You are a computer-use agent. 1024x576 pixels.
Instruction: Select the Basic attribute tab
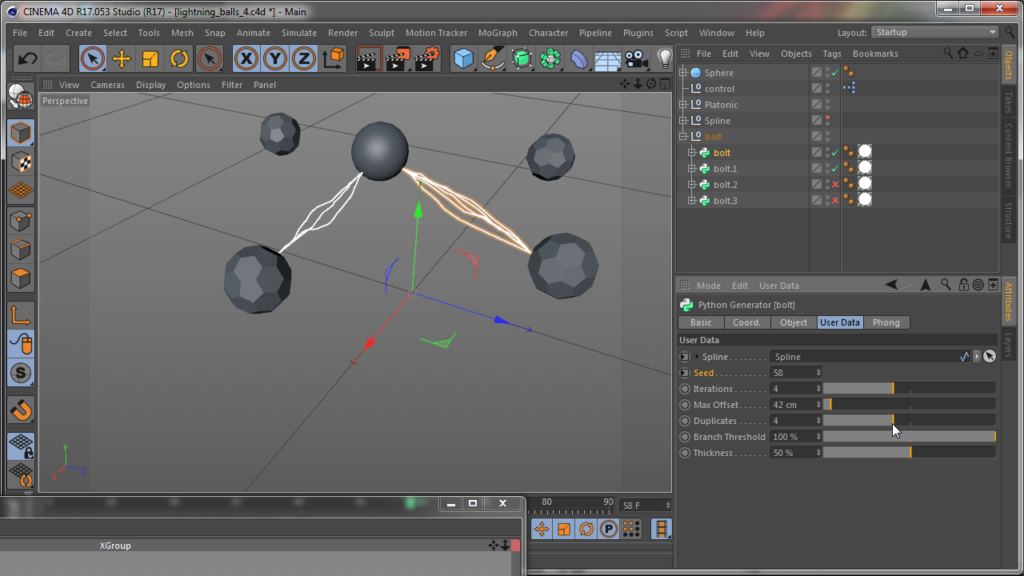[x=700, y=323]
